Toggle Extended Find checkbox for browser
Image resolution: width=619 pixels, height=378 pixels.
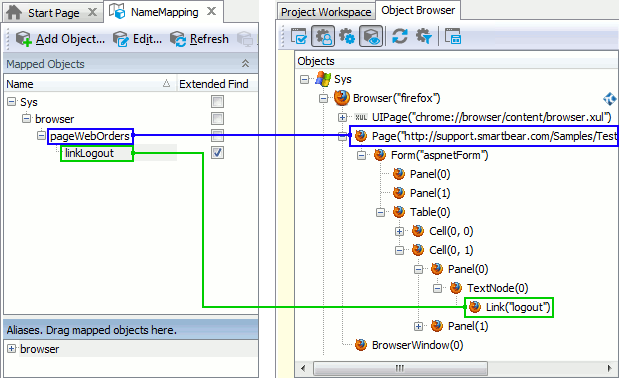click(x=217, y=118)
